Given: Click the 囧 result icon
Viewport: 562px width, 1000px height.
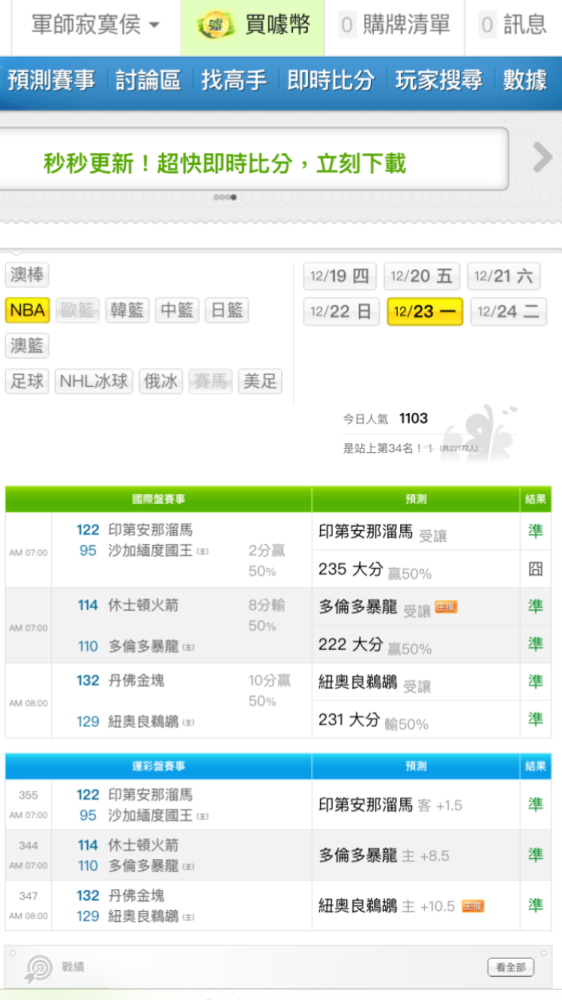Looking at the screenshot, I should [x=536, y=569].
